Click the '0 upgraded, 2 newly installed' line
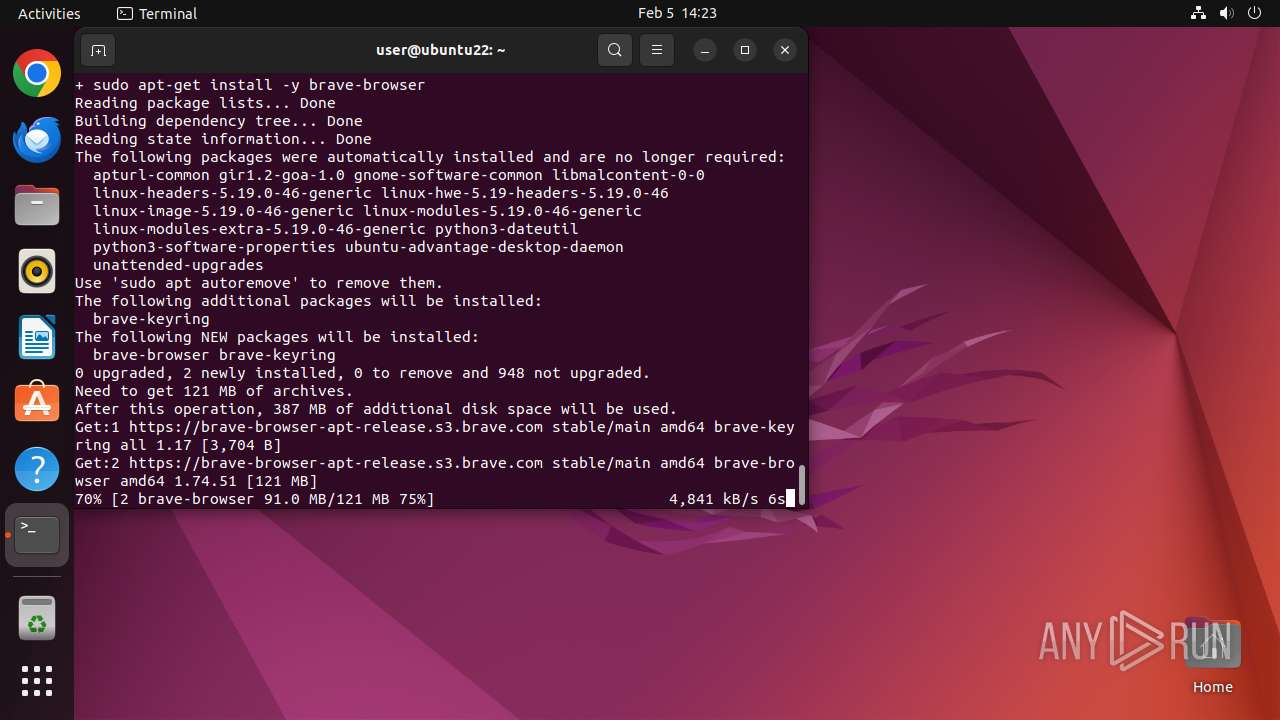The image size is (1280, 720). pos(363,373)
